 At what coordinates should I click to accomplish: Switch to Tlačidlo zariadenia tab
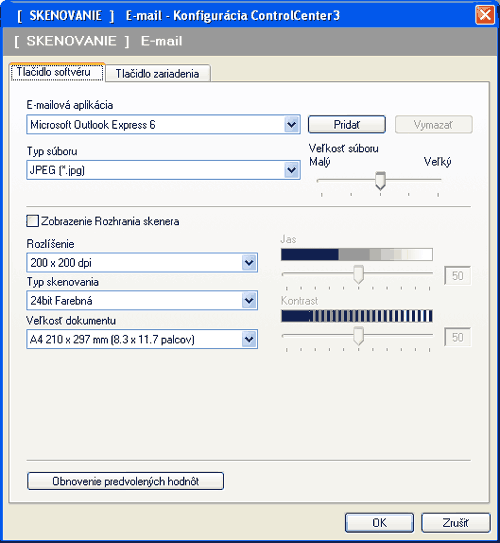158,73
